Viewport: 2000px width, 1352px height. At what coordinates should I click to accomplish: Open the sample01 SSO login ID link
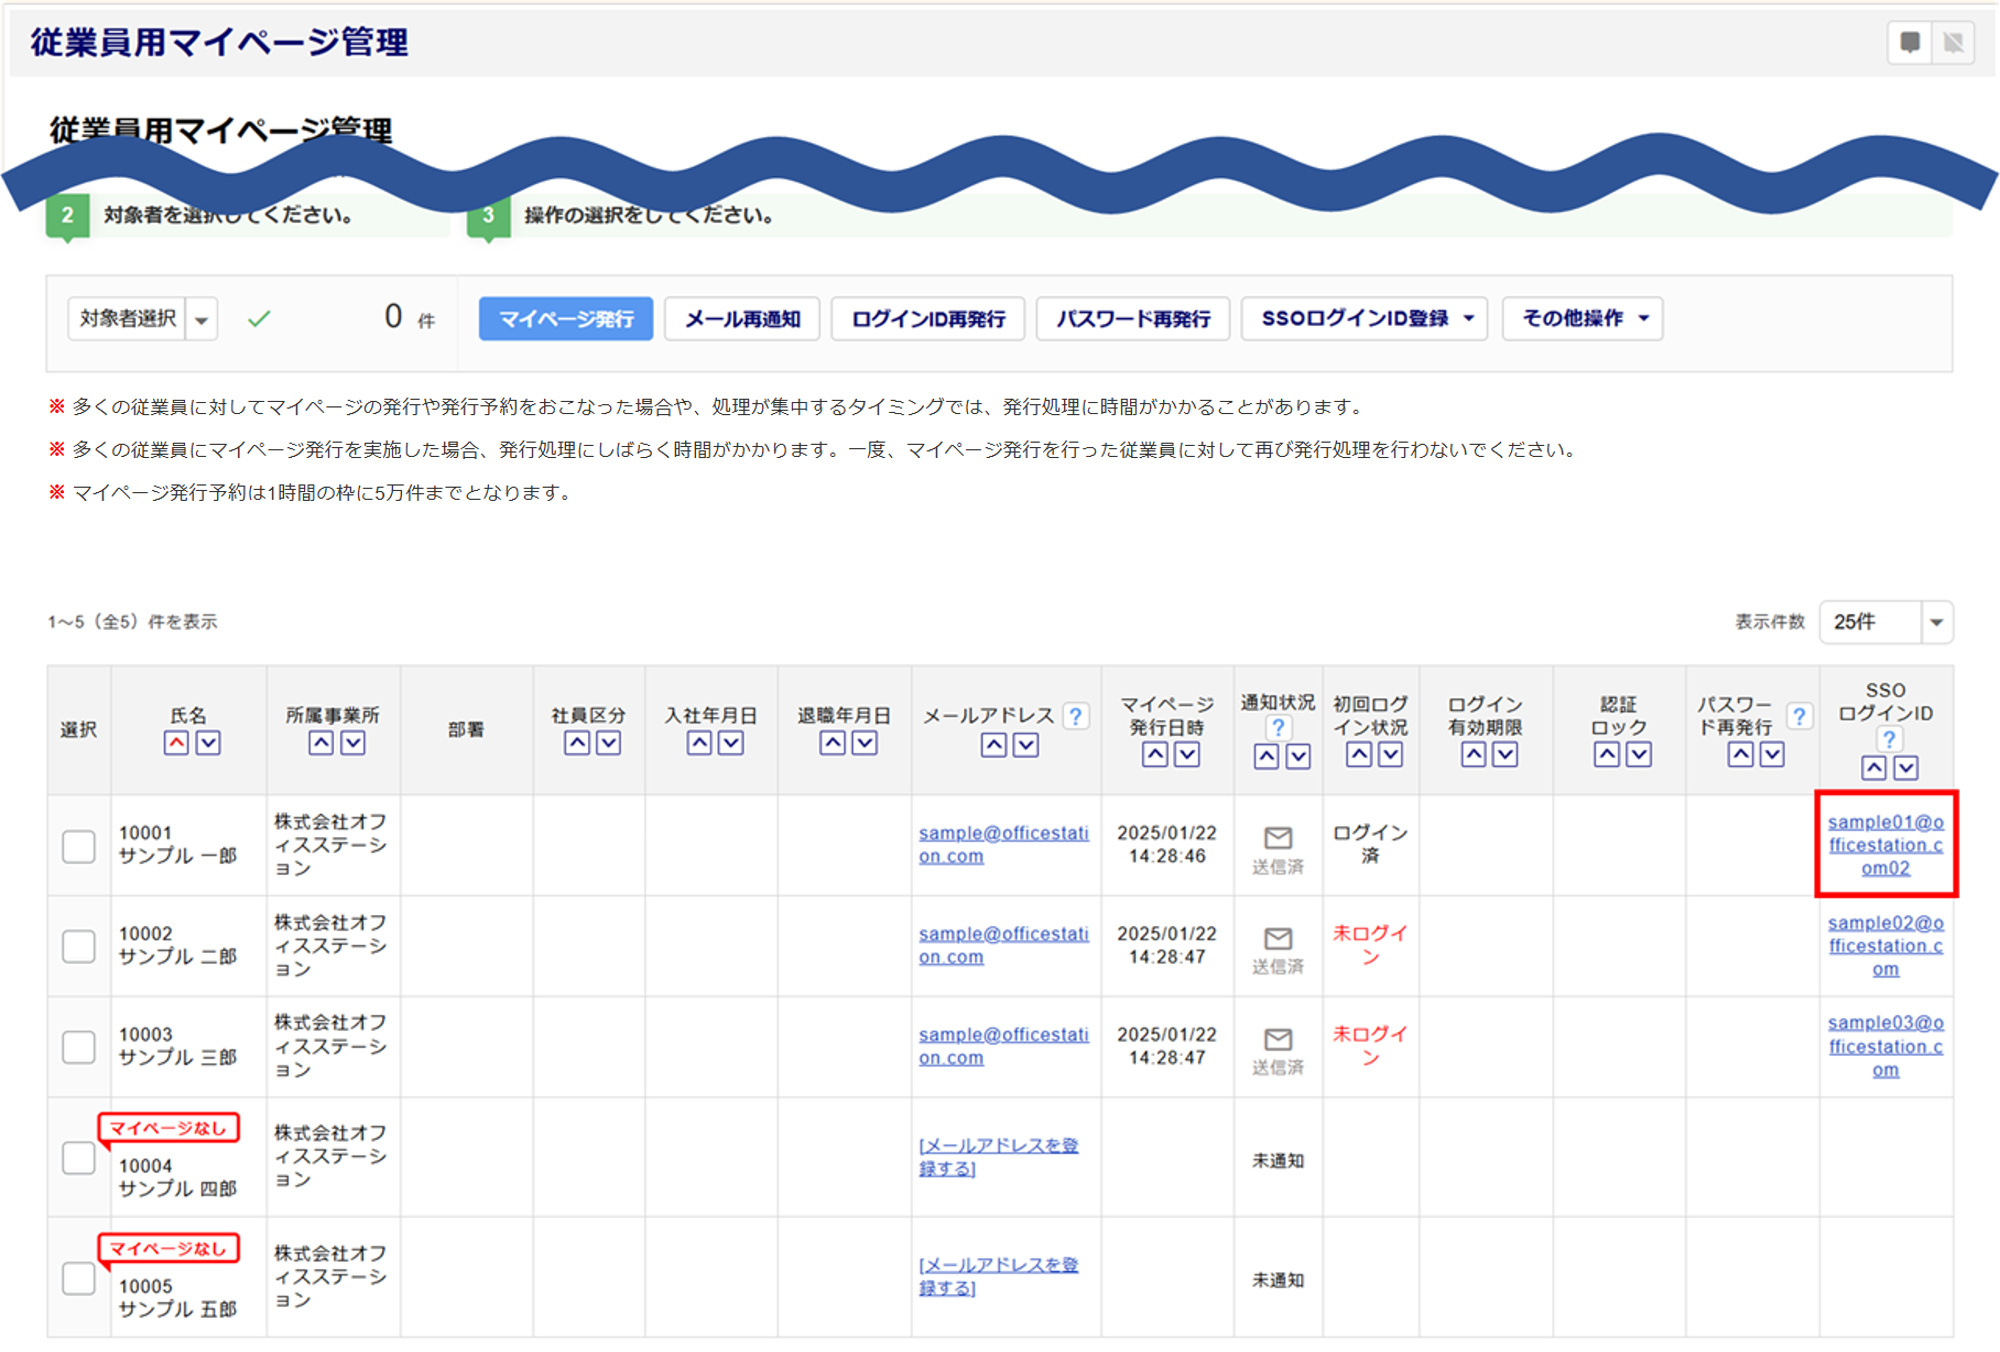coord(1885,845)
